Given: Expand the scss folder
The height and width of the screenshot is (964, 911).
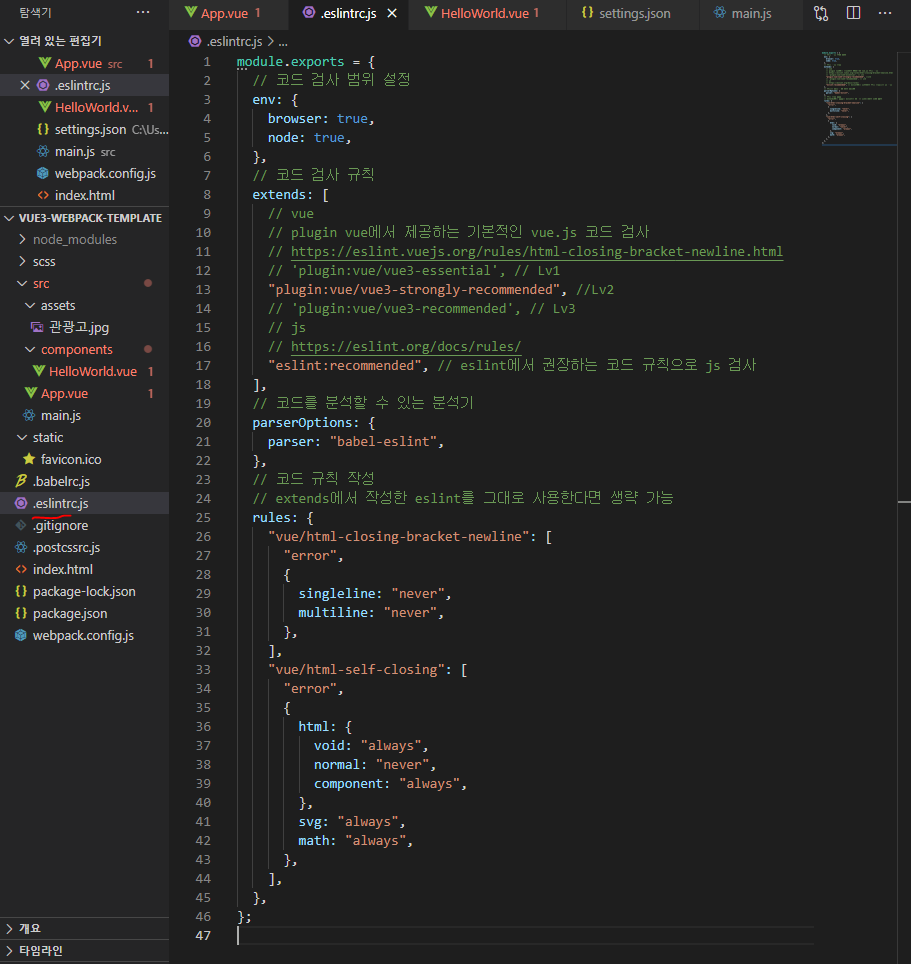Looking at the screenshot, I should point(44,262).
